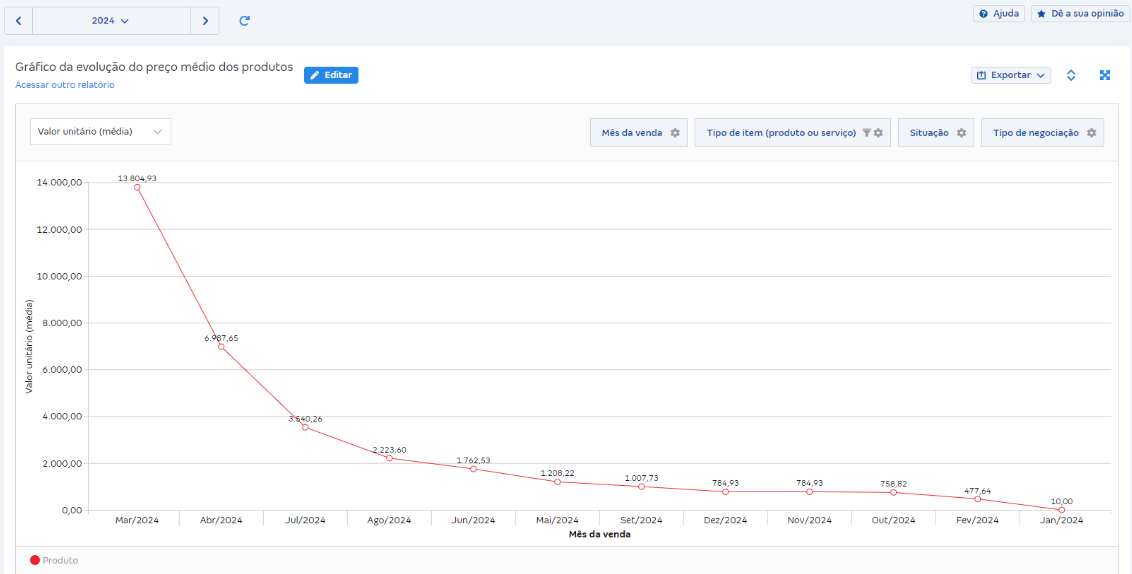Open the 2024 year dropdown
Screen dimensions: 1132x574
click(x=111, y=20)
